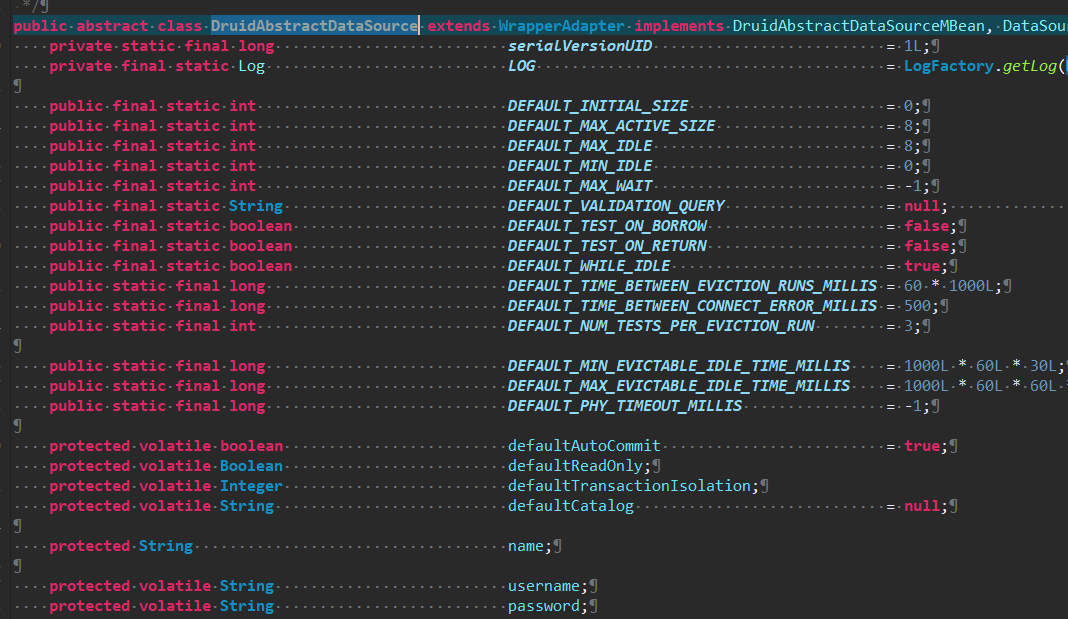The image size is (1068, 619).
Task: Click the serialVersionUID field name
Action: tap(580, 46)
